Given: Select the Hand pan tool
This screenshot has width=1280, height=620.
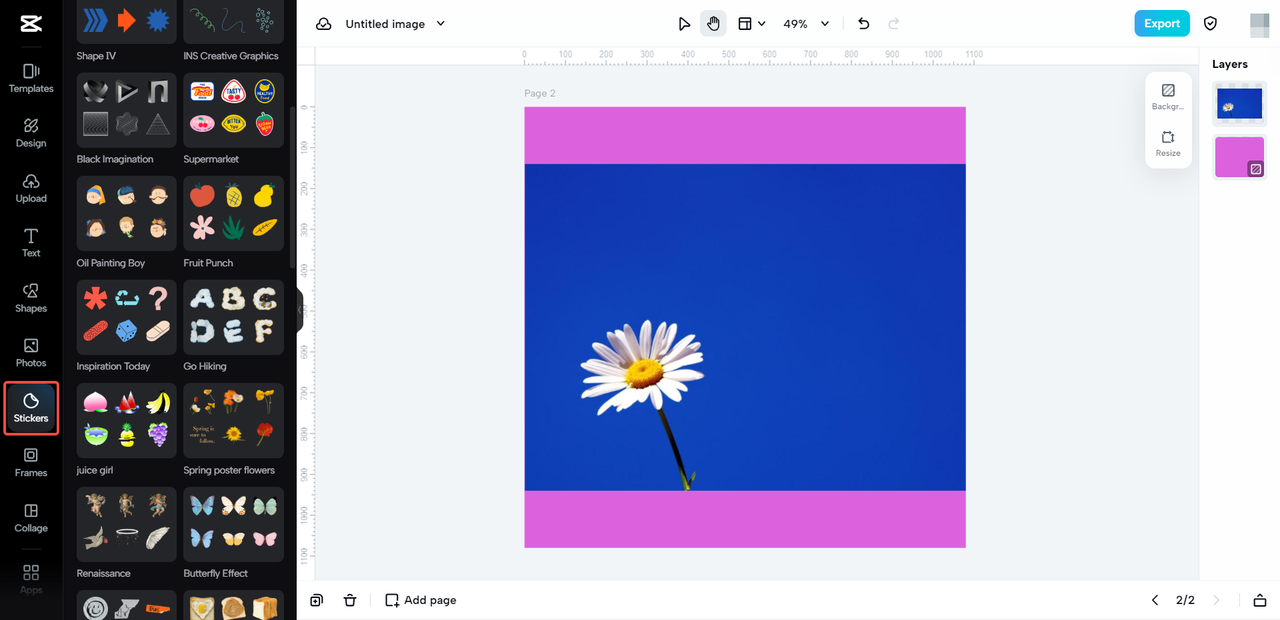Looking at the screenshot, I should click(714, 24).
